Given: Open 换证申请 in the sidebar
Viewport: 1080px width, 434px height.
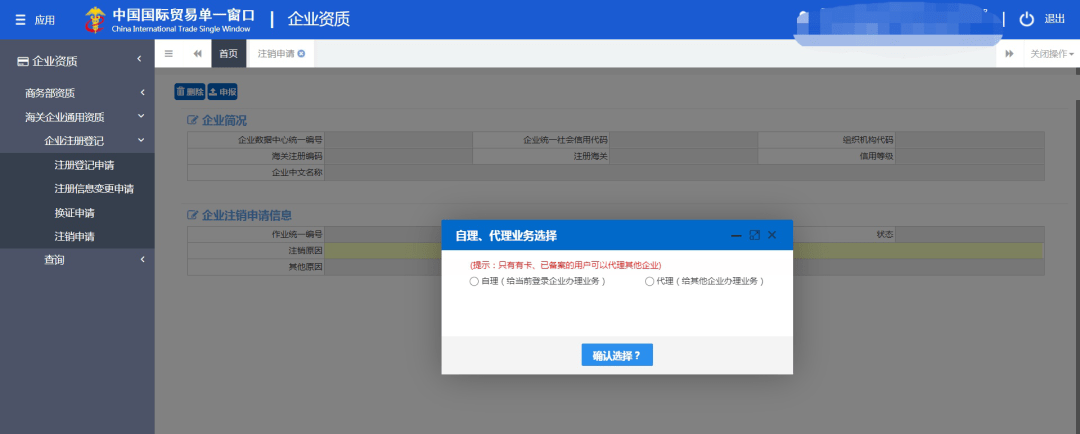Looking at the screenshot, I should point(74,212).
